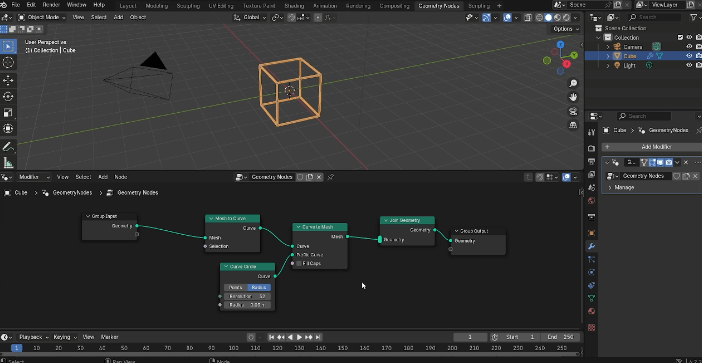Click the viewport pan hand icon
Screen dimensions: 702x363
[573, 97]
